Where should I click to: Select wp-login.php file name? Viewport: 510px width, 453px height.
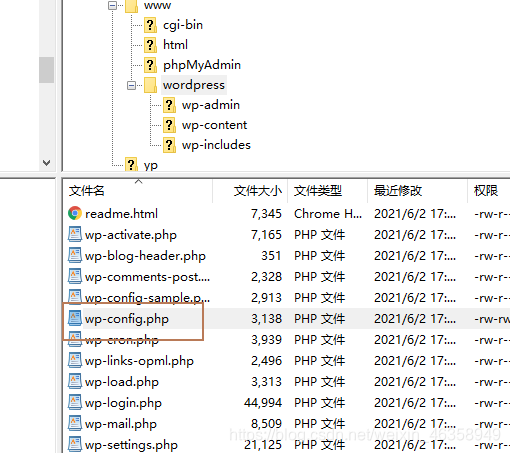point(123,403)
